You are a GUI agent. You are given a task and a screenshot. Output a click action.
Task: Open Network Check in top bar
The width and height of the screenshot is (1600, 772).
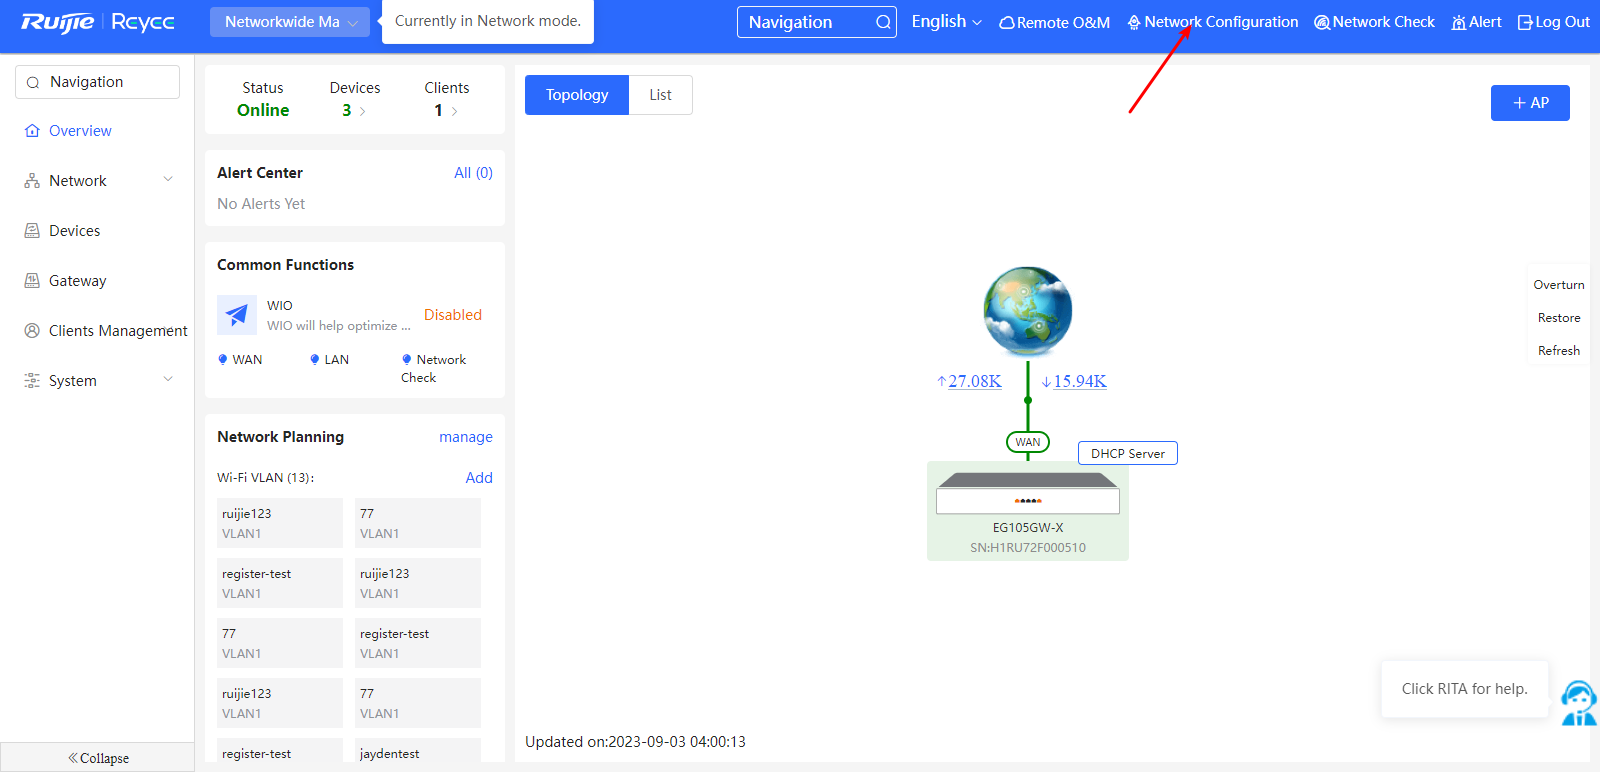pos(1374,22)
